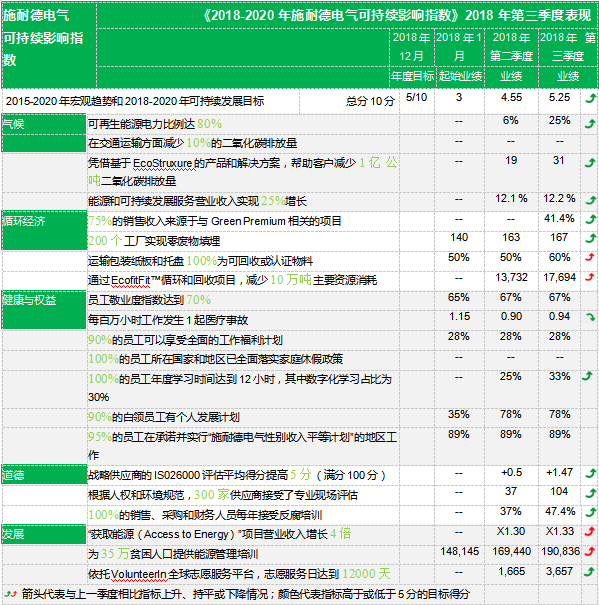Click the 在交通运输方面减少10% row text
Image resolution: width=599 pixels, height=605 pixels.
pos(193,143)
